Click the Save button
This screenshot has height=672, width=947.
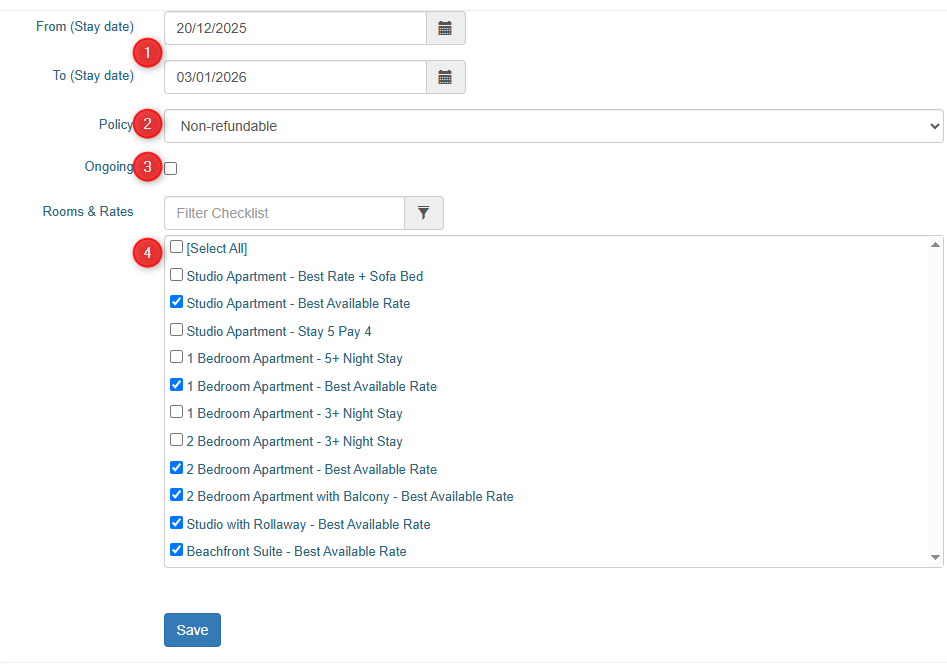click(192, 630)
